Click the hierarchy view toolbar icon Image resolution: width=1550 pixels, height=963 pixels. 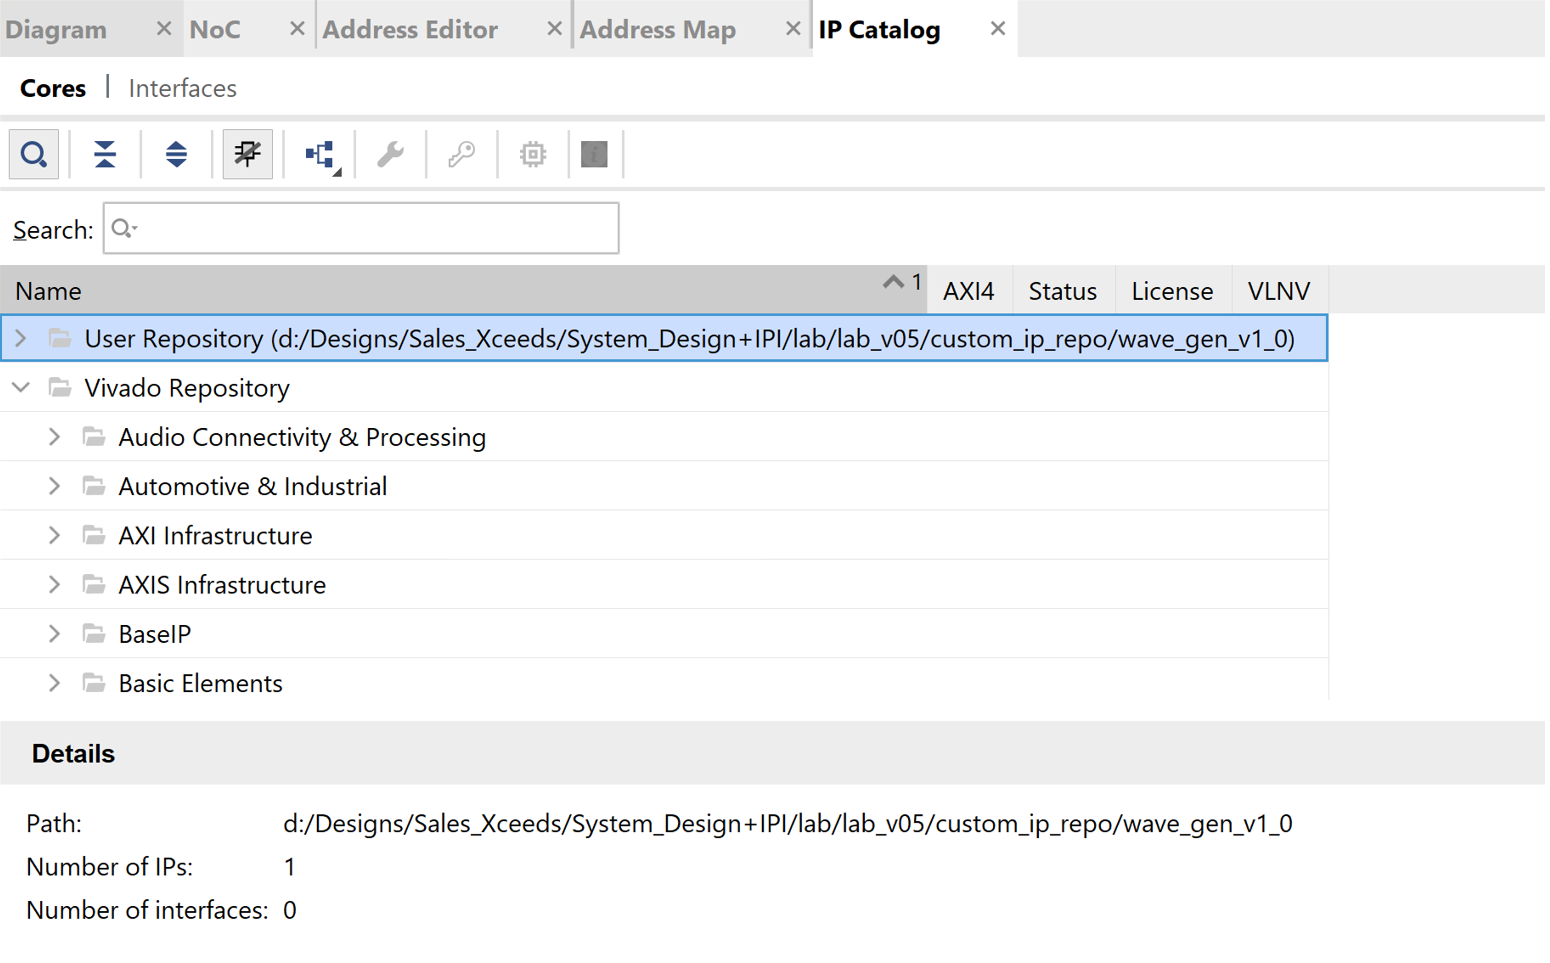click(x=321, y=154)
